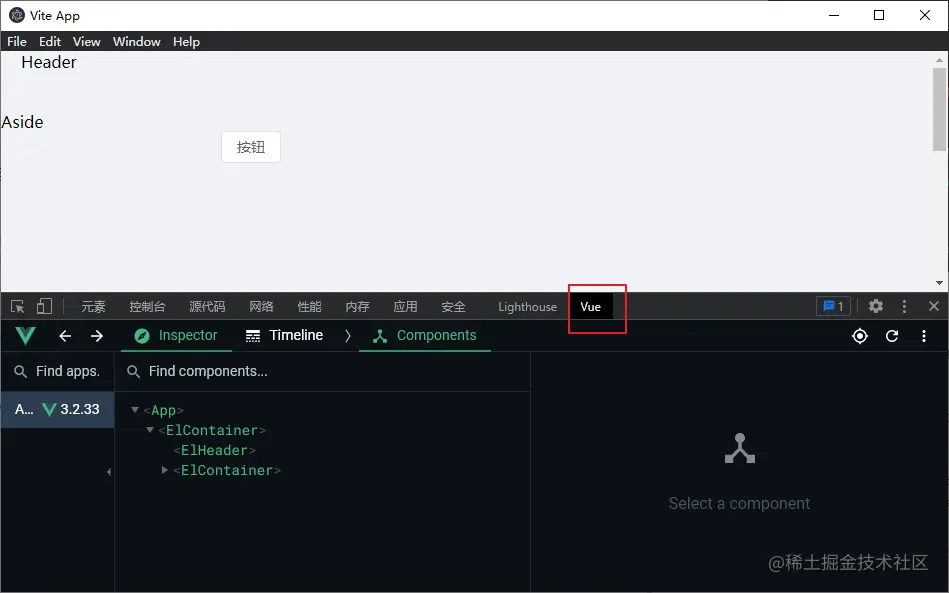Open the 性能 DevTools tab

pos(309,307)
